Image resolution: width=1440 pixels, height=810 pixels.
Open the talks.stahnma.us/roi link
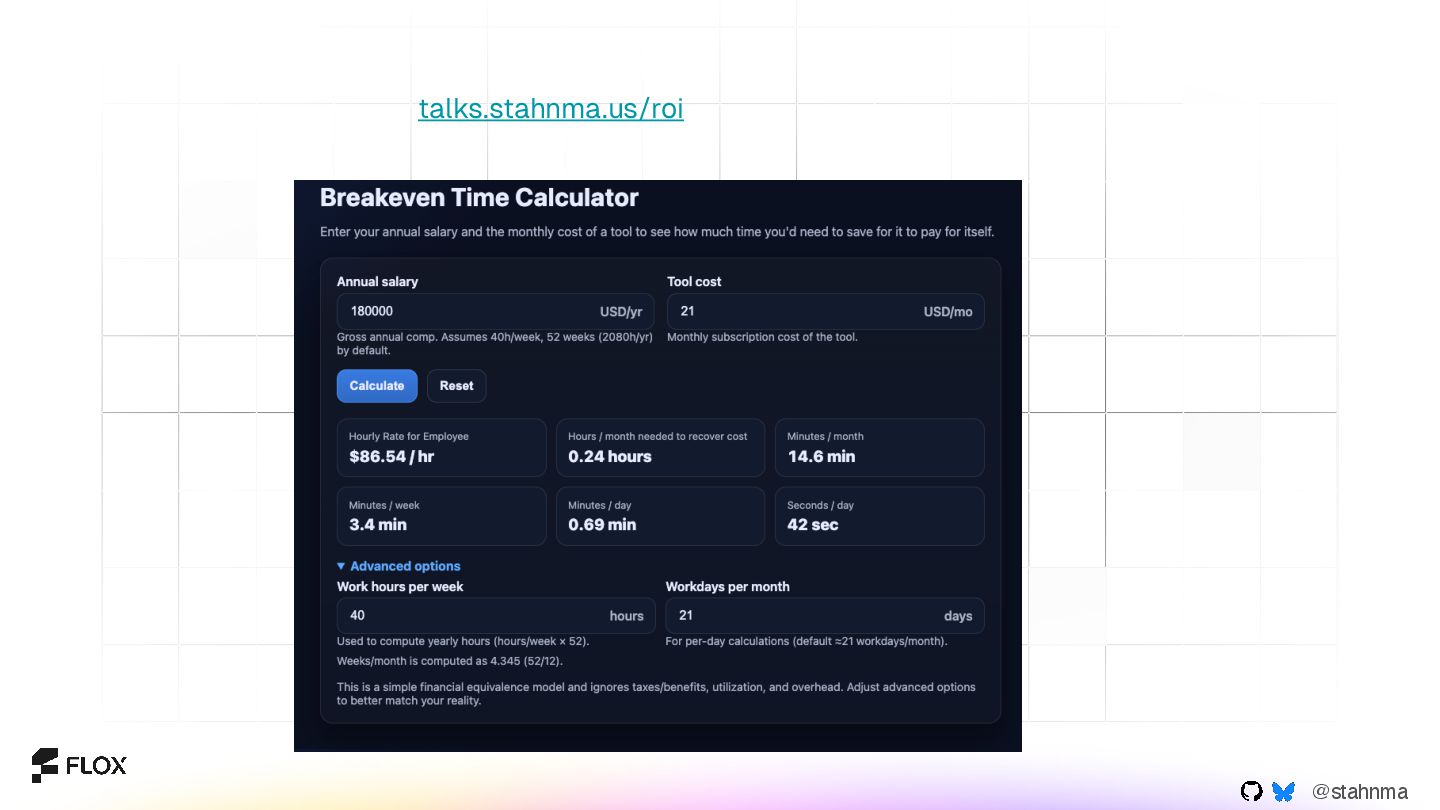click(550, 109)
